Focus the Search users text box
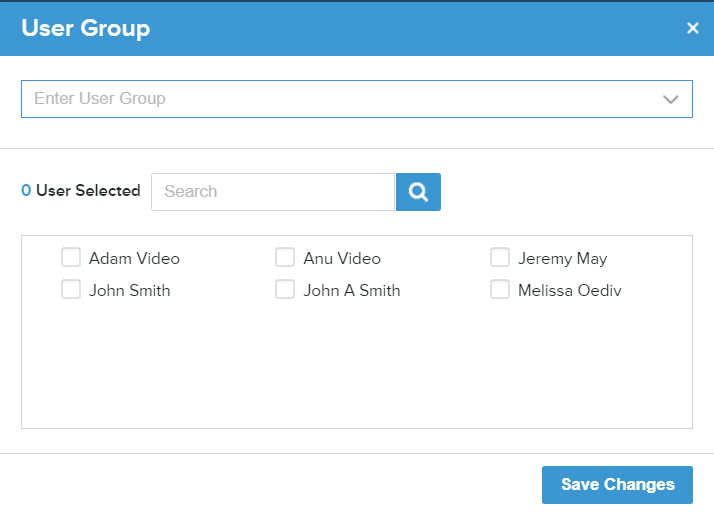Viewport: 714px width, 516px height. coord(272,192)
